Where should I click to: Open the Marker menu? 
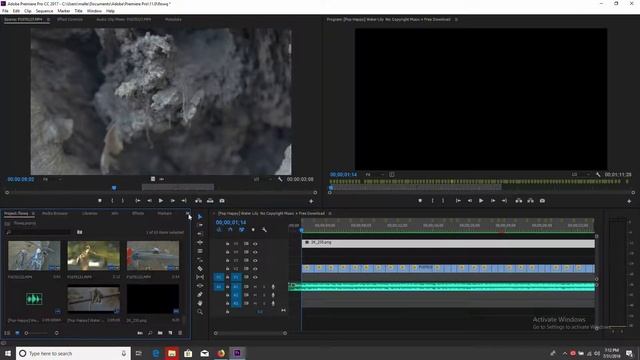(x=64, y=11)
